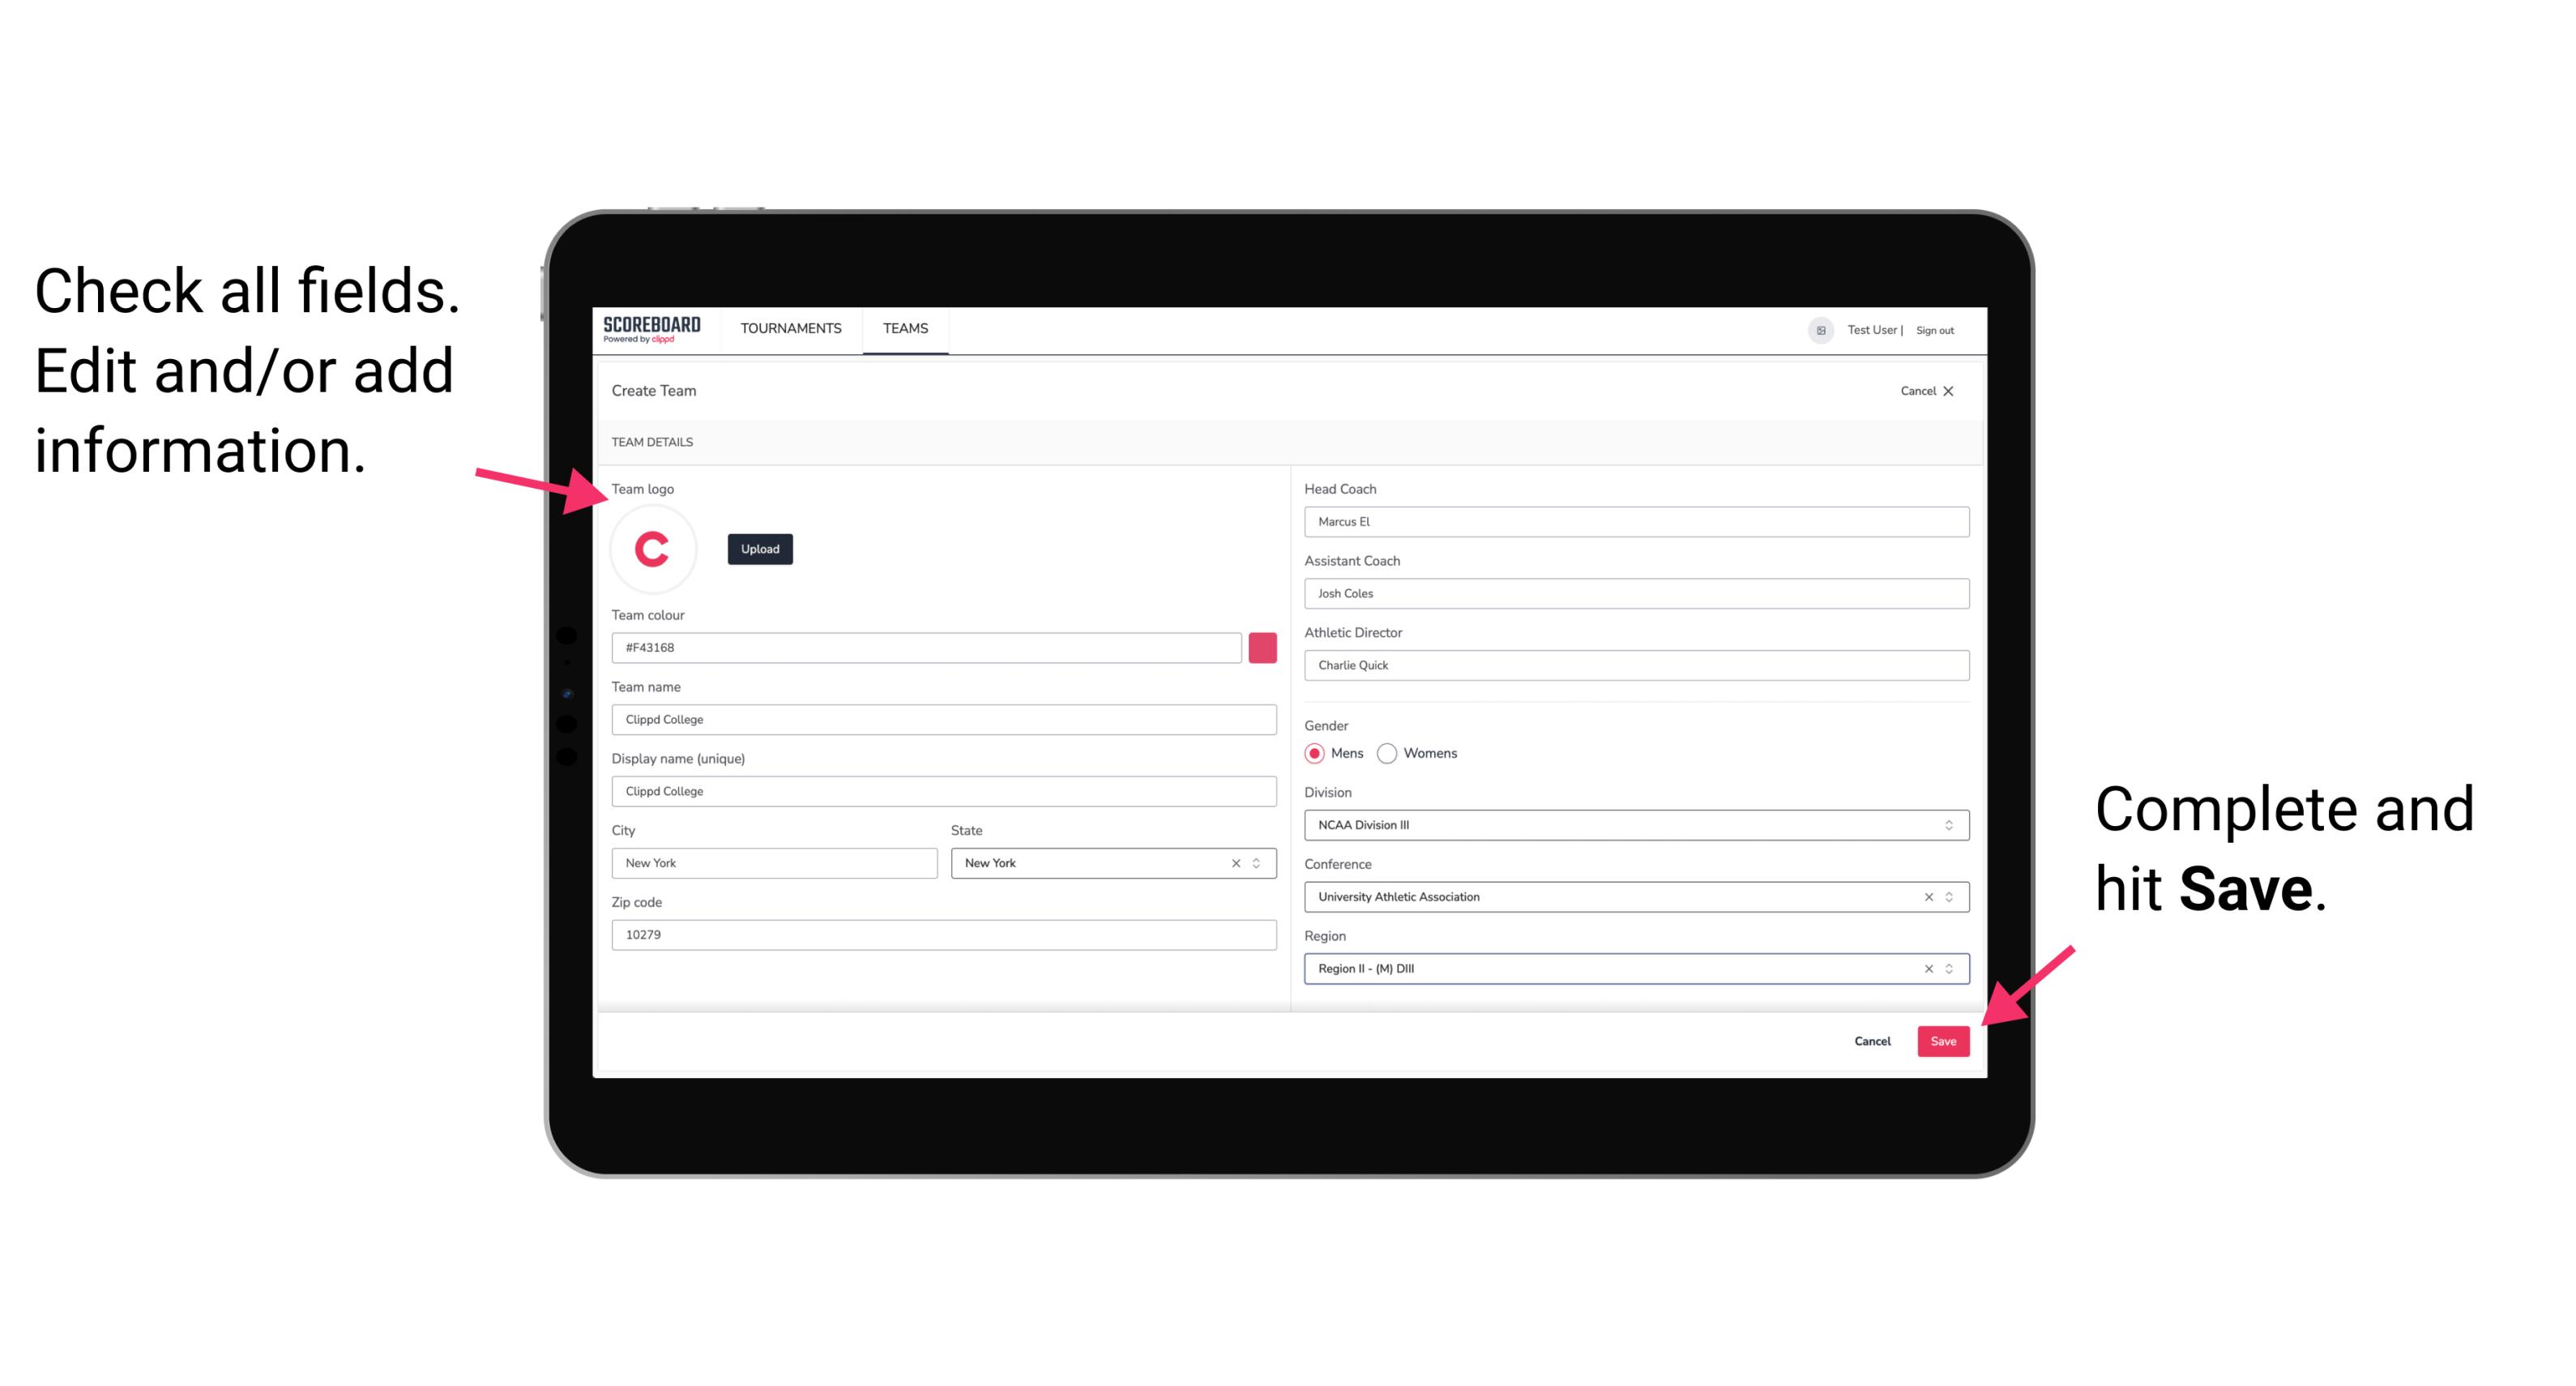Click the Cancel button
Screen dimensions: 2576x1386
pos(1872,1039)
